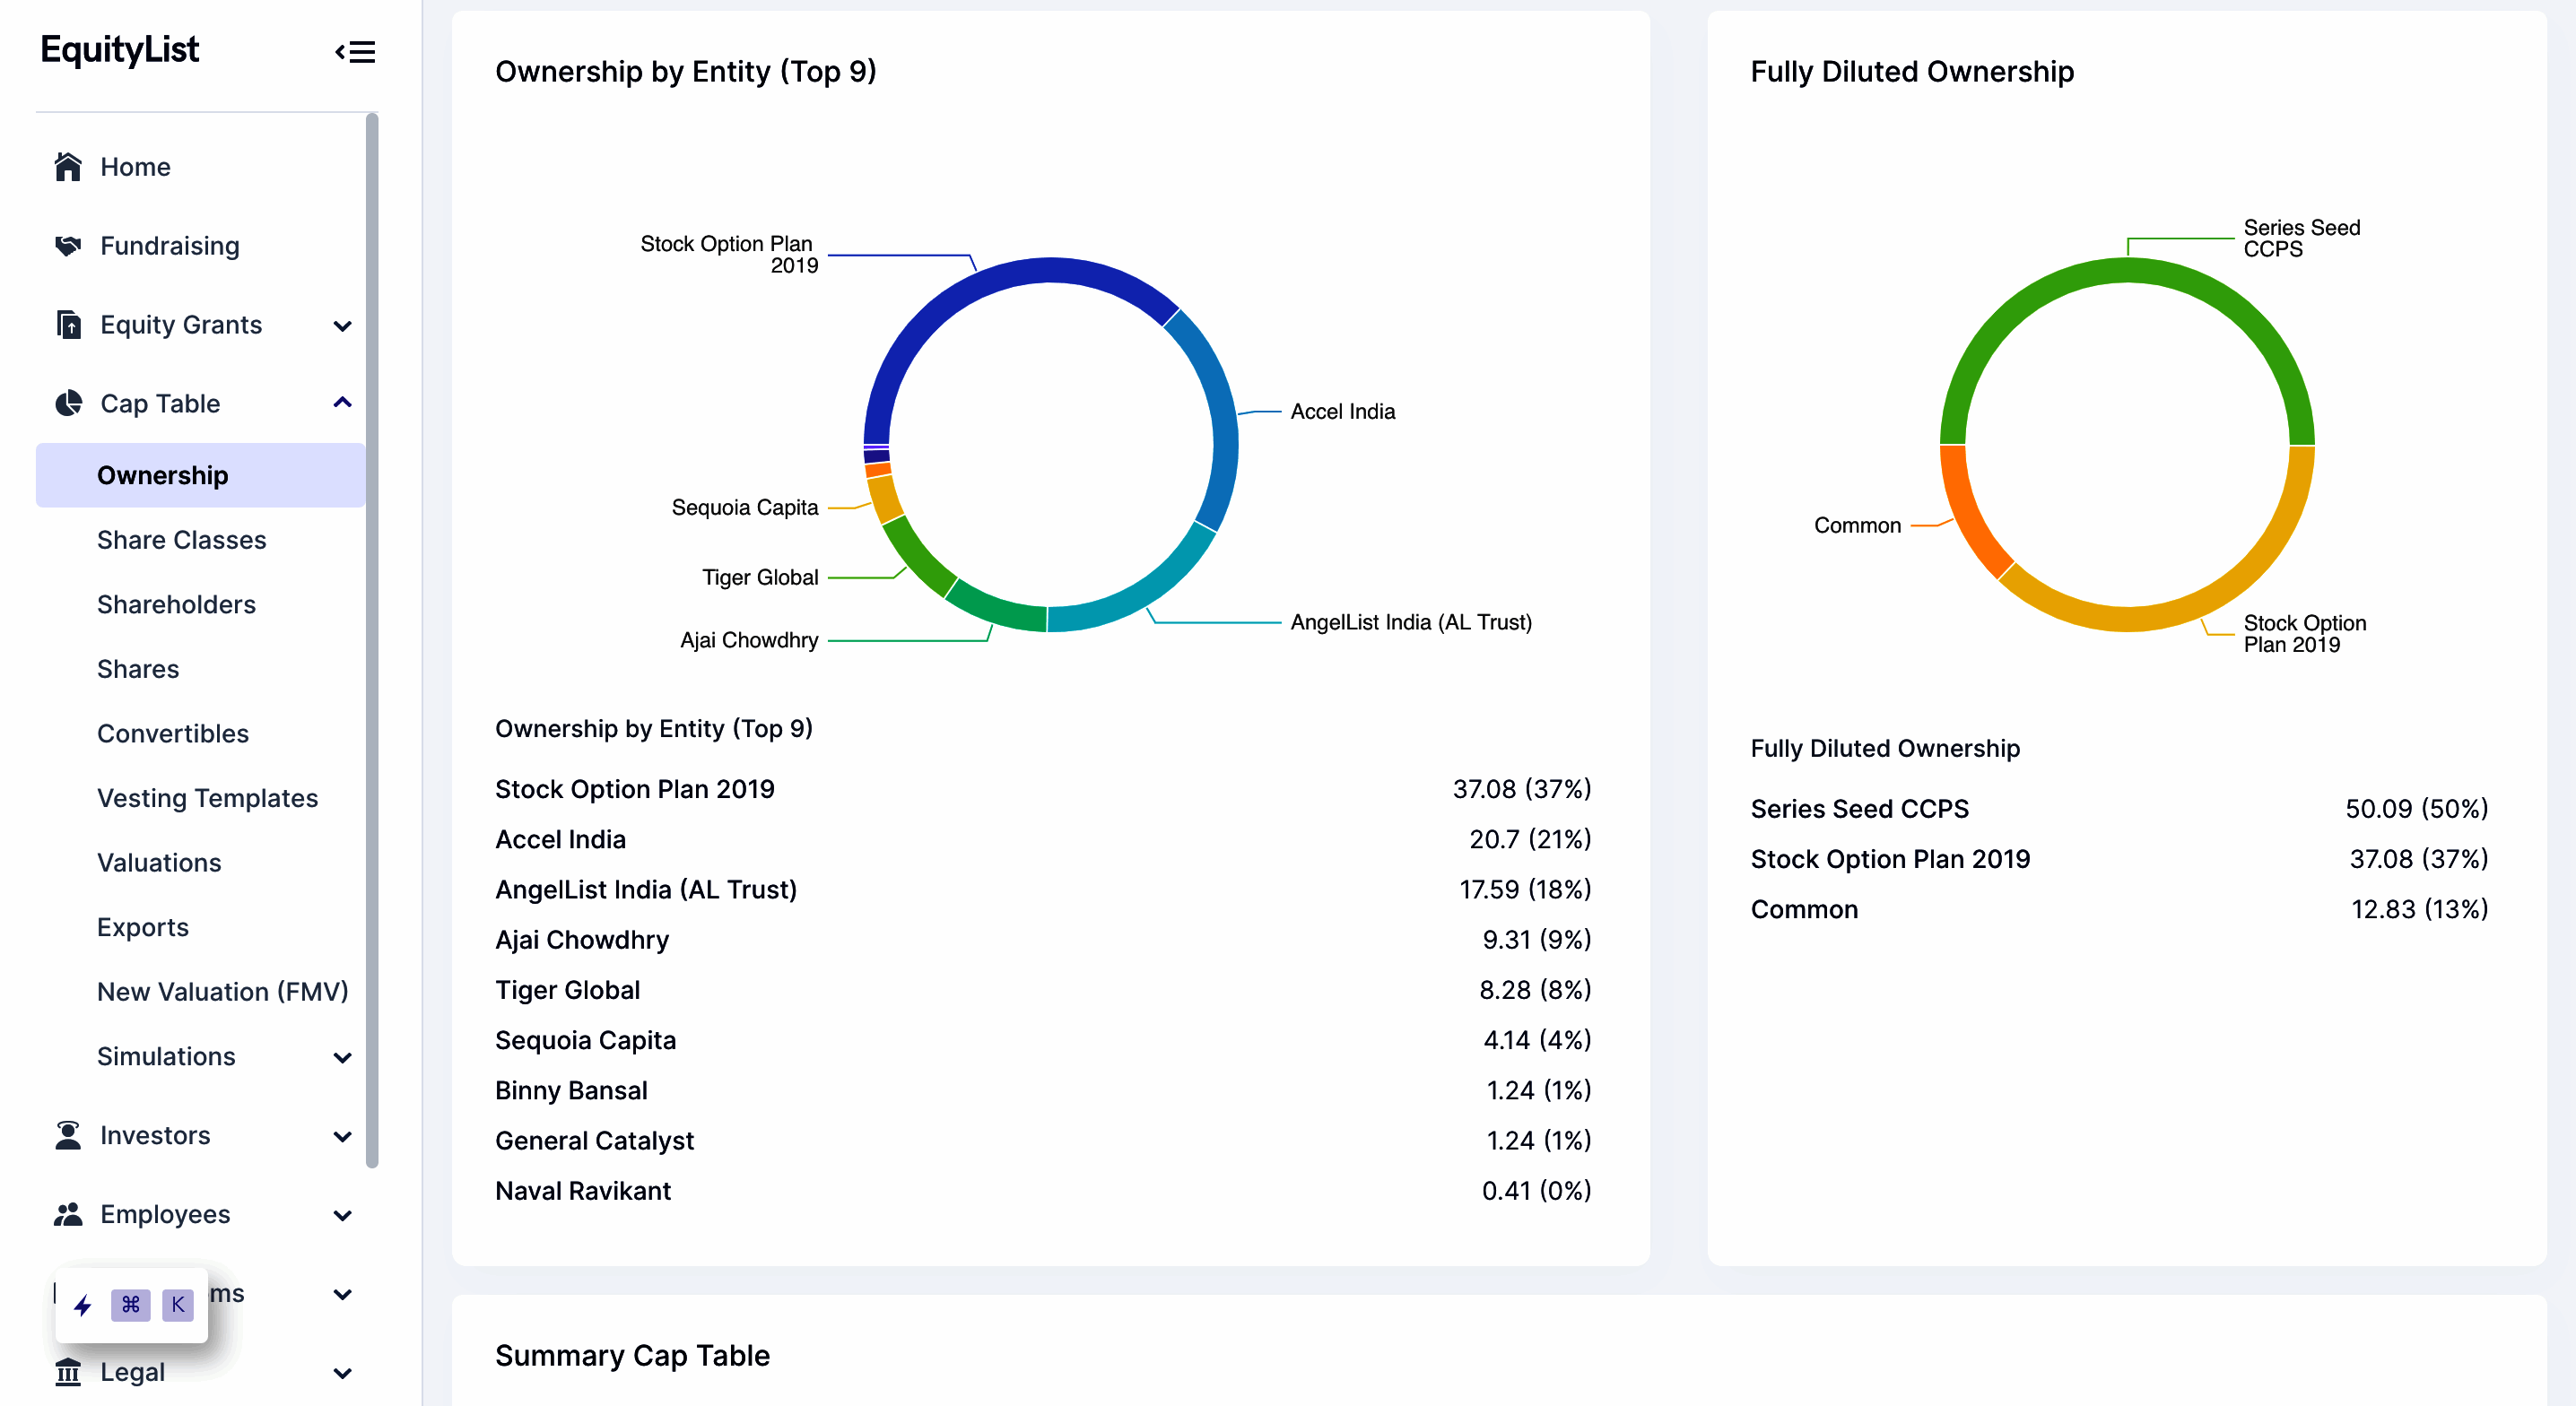Expand the Employees section chevron
This screenshot has width=2576, height=1406.
(342, 1215)
